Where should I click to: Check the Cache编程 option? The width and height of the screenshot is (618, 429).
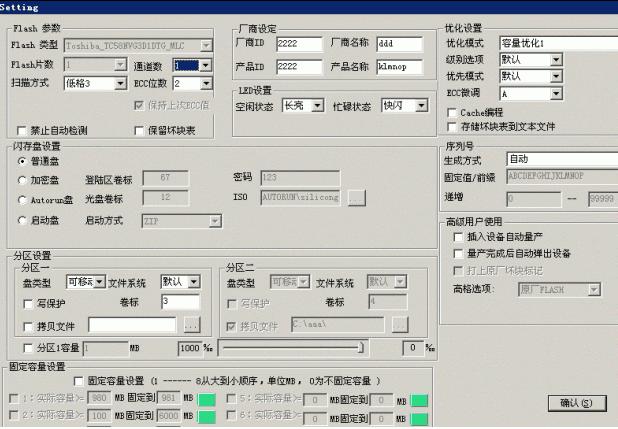point(452,113)
